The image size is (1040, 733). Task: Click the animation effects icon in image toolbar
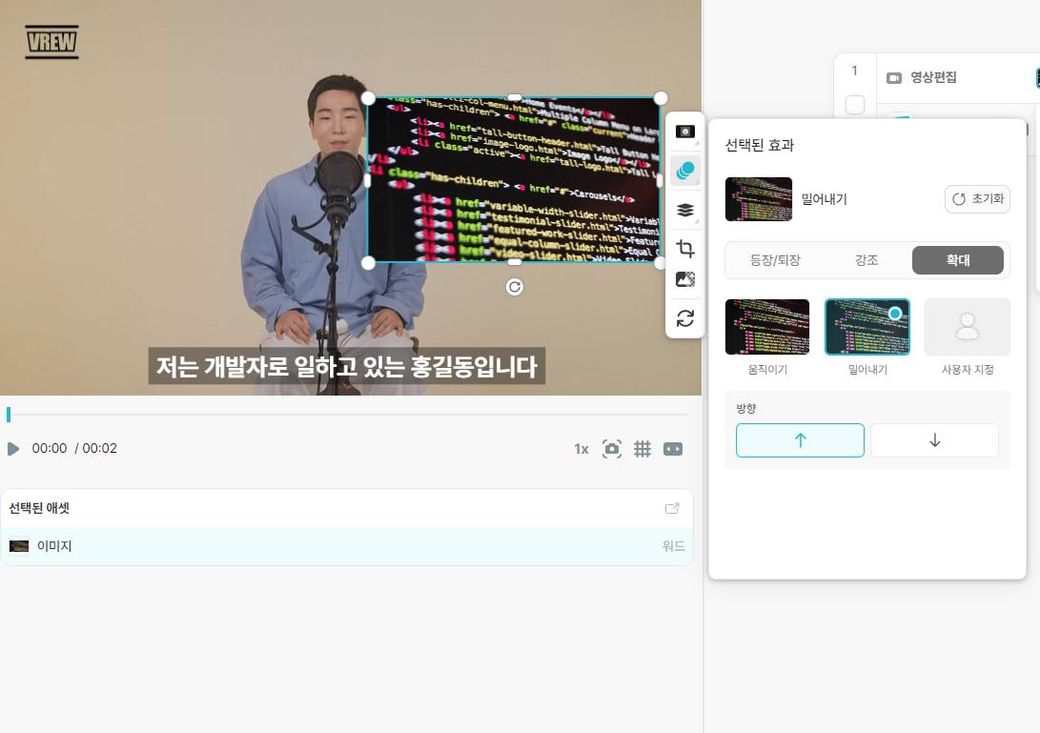click(x=685, y=171)
